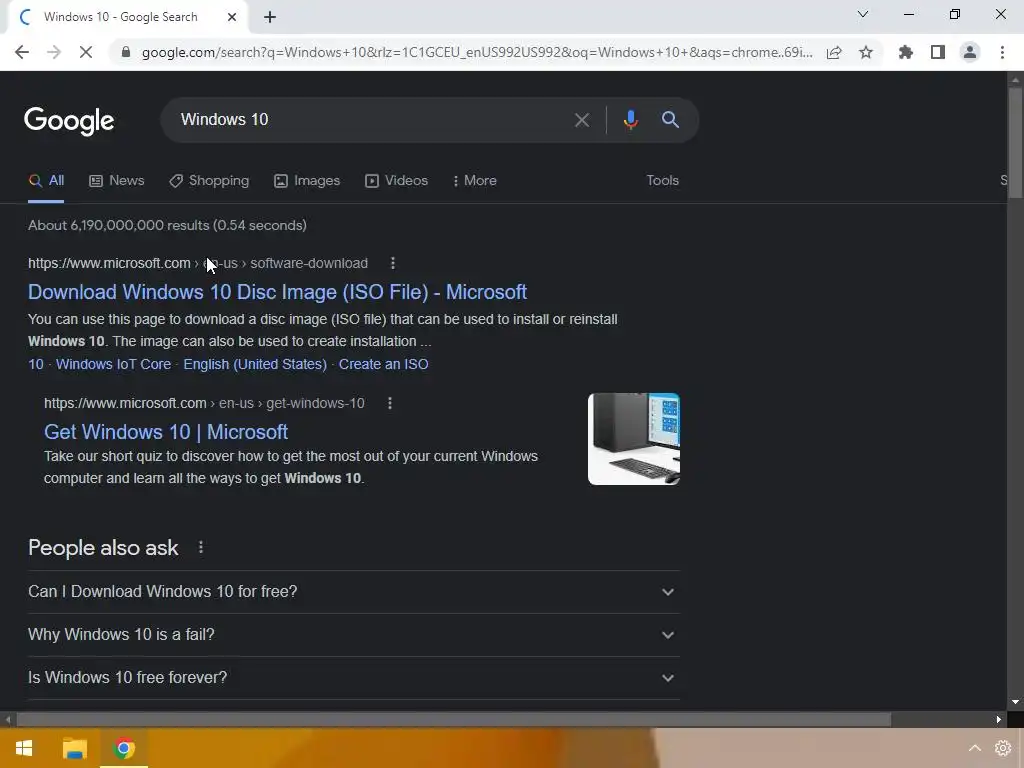Open File Explorer from the taskbar
The image size is (1024, 768).
74,748
